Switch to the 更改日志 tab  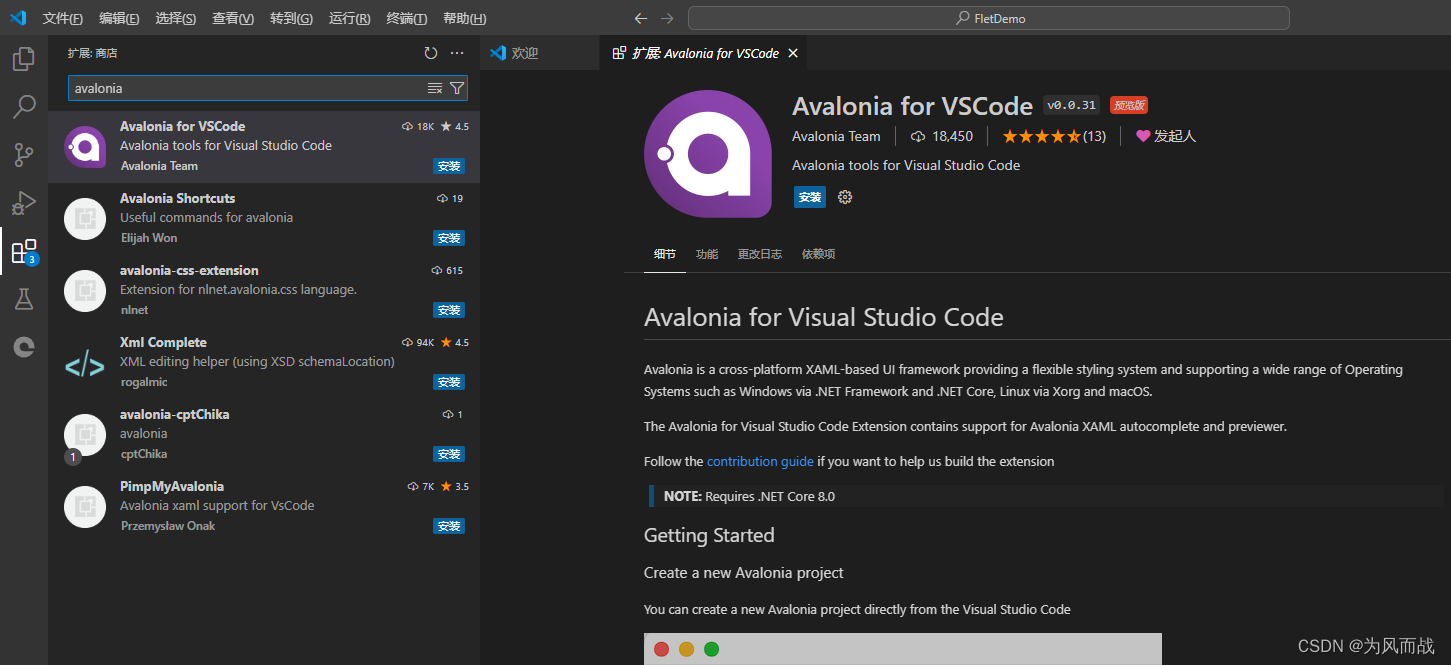point(759,253)
